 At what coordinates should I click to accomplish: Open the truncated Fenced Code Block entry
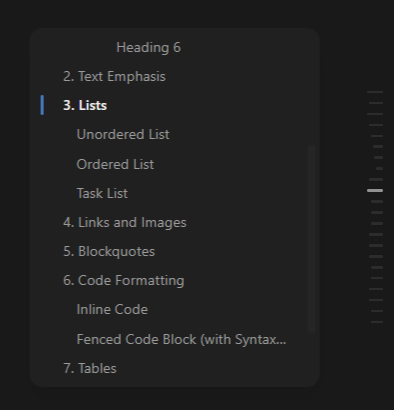181,339
